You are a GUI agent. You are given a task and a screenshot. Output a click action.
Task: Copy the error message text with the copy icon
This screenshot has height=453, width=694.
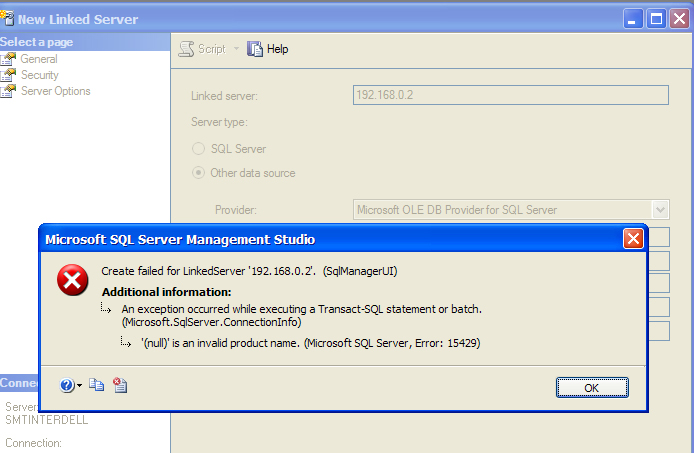coord(96,385)
